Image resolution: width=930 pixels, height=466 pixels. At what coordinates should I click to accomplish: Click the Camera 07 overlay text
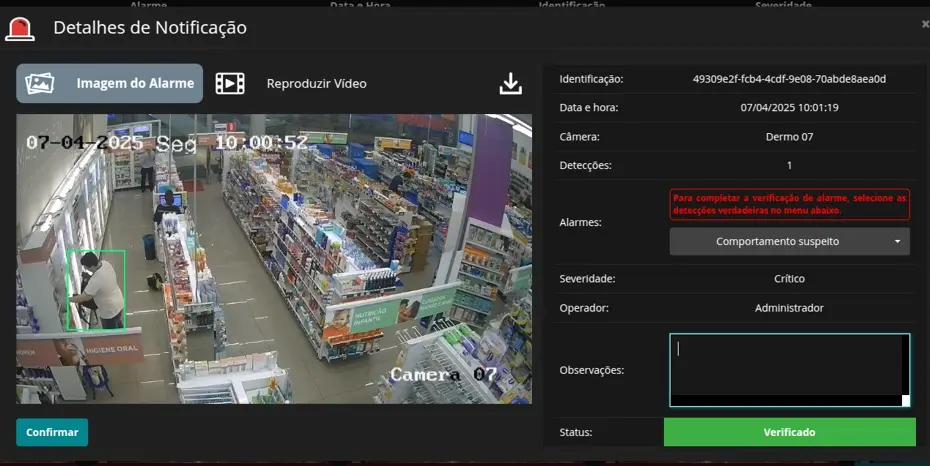point(442,374)
